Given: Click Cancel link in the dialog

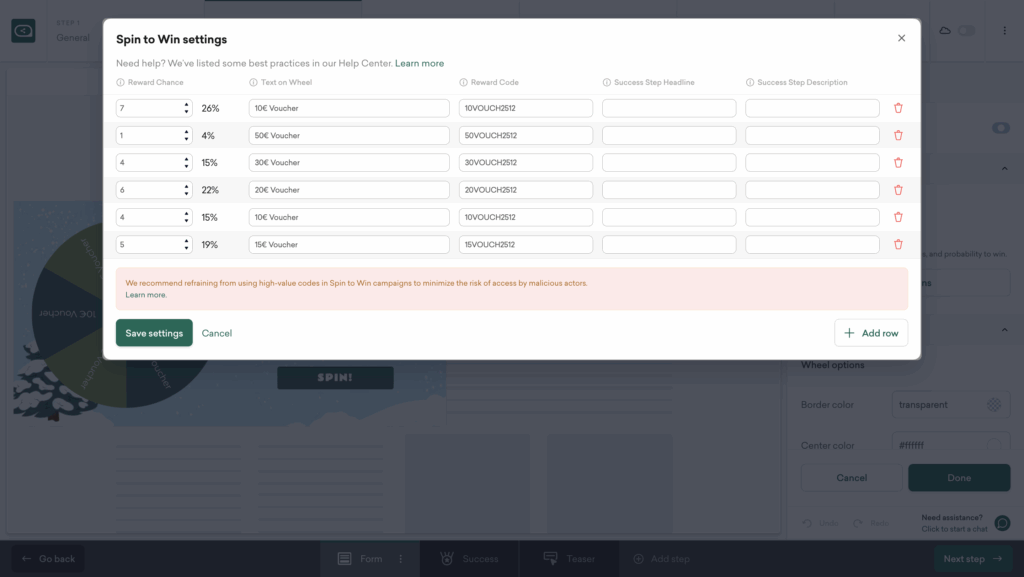Looking at the screenshot, I should [x=217, y=333].
